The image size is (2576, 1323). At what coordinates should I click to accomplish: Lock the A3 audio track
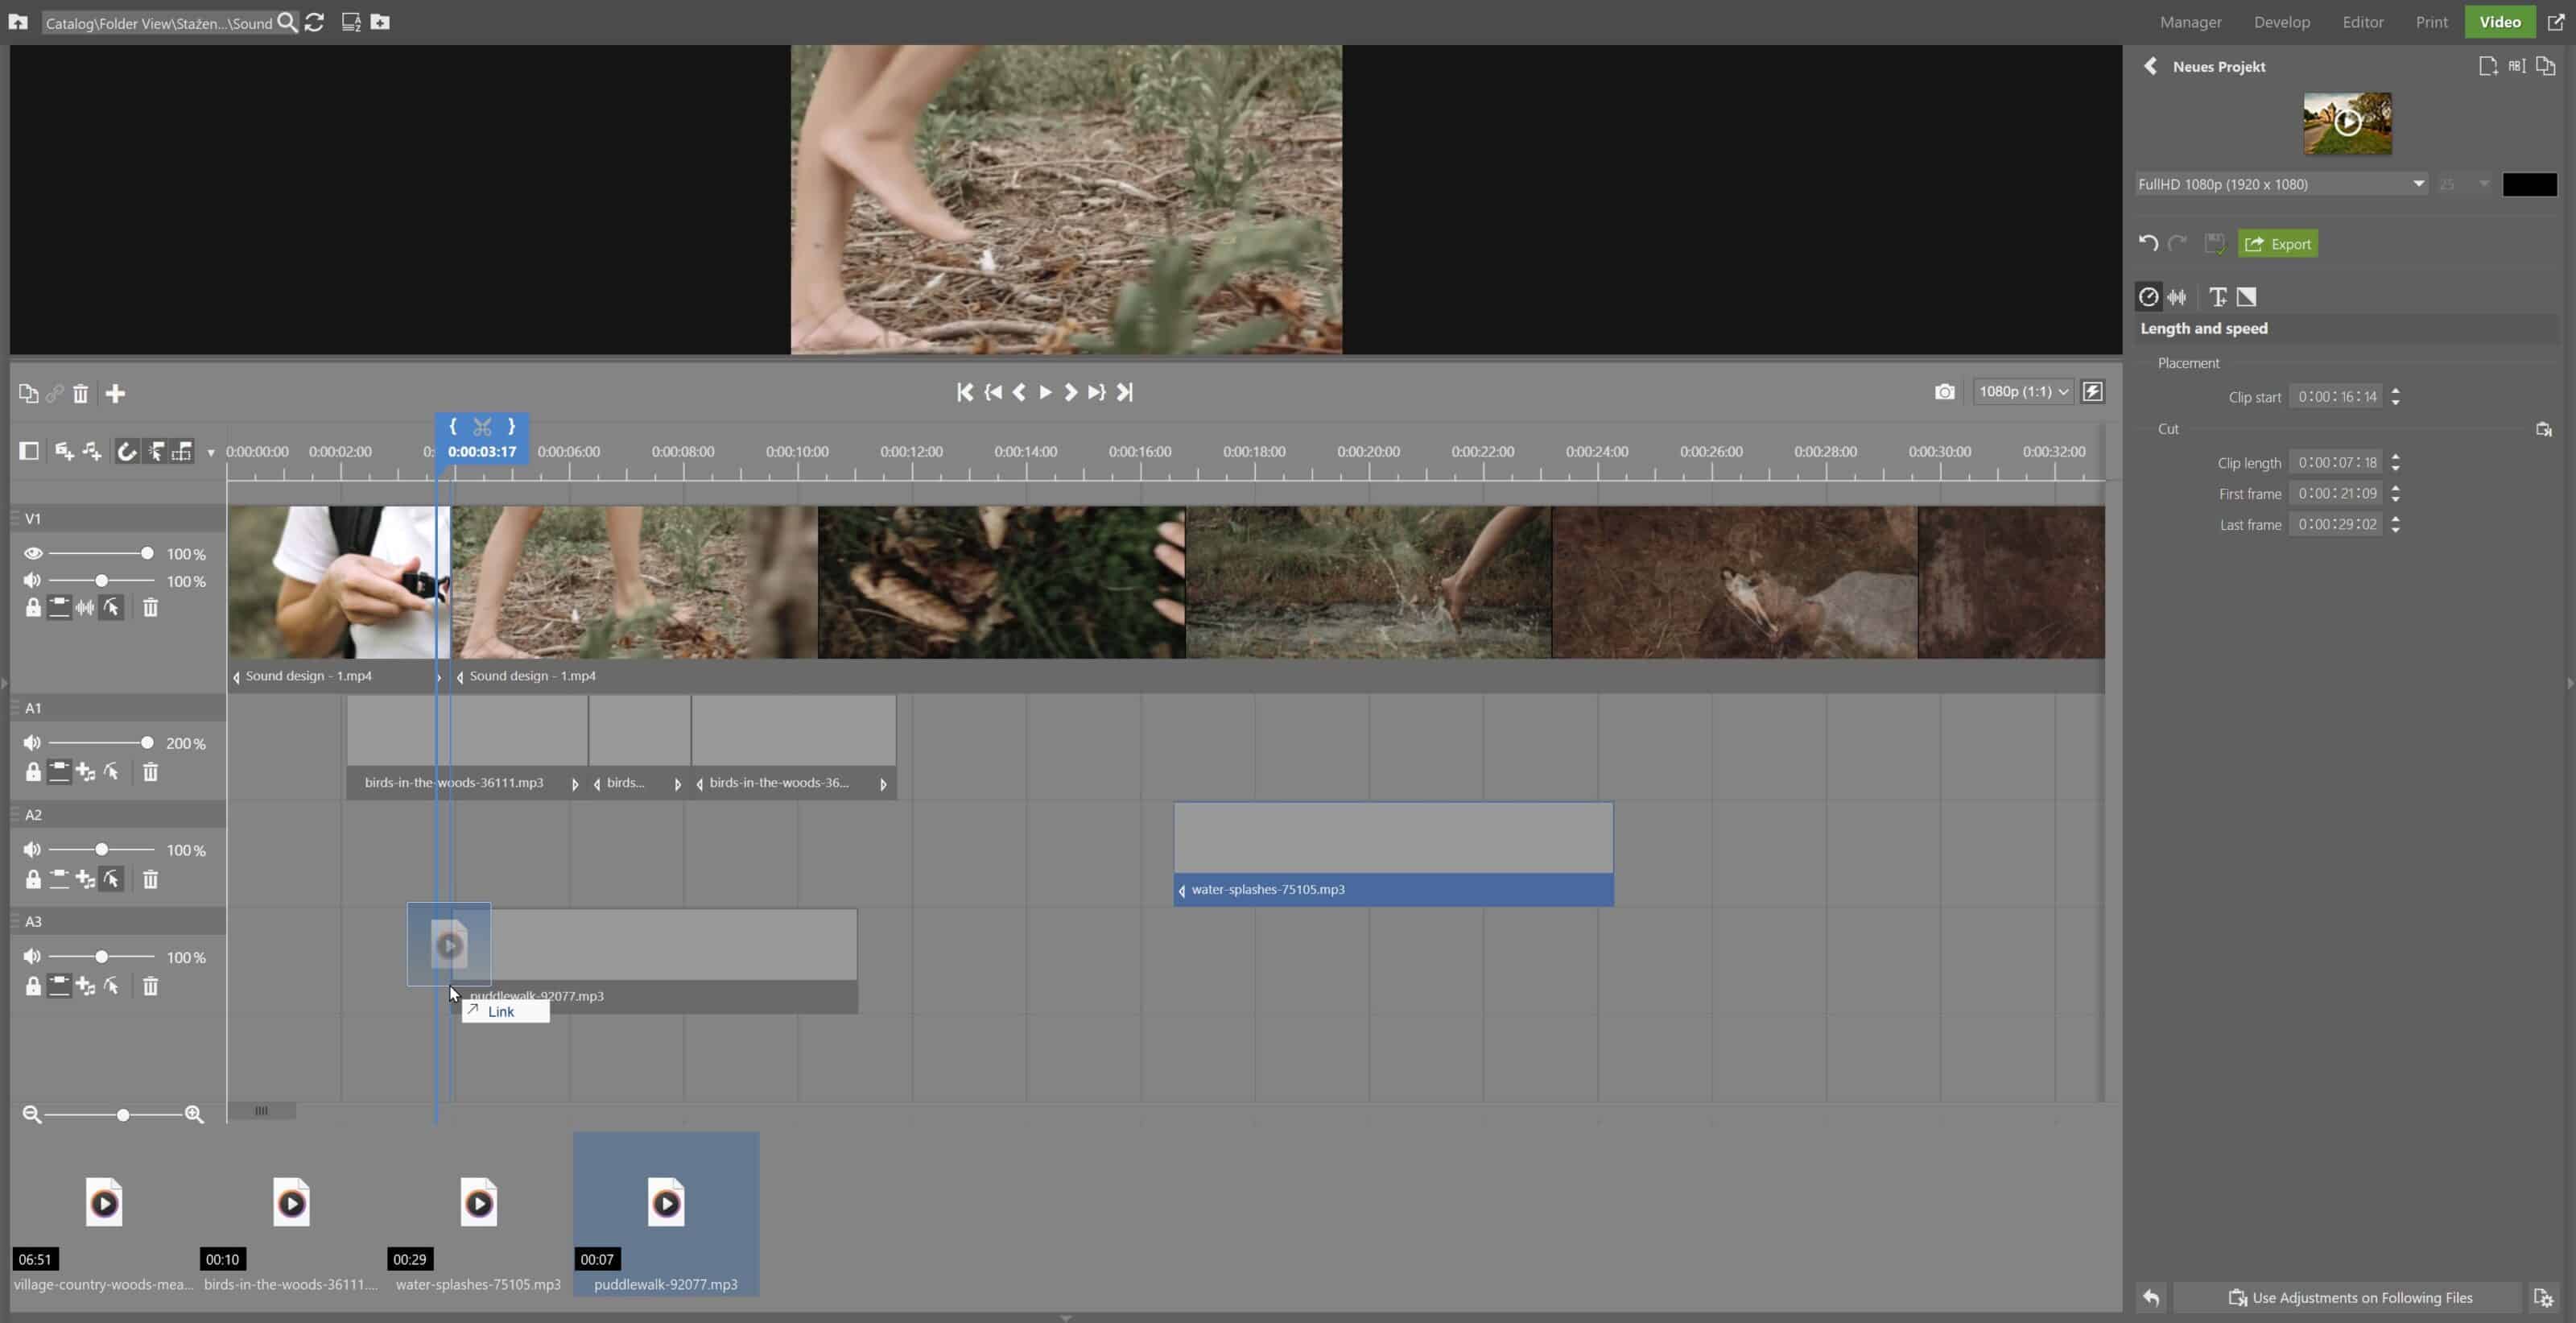click(x=33, y=986)
